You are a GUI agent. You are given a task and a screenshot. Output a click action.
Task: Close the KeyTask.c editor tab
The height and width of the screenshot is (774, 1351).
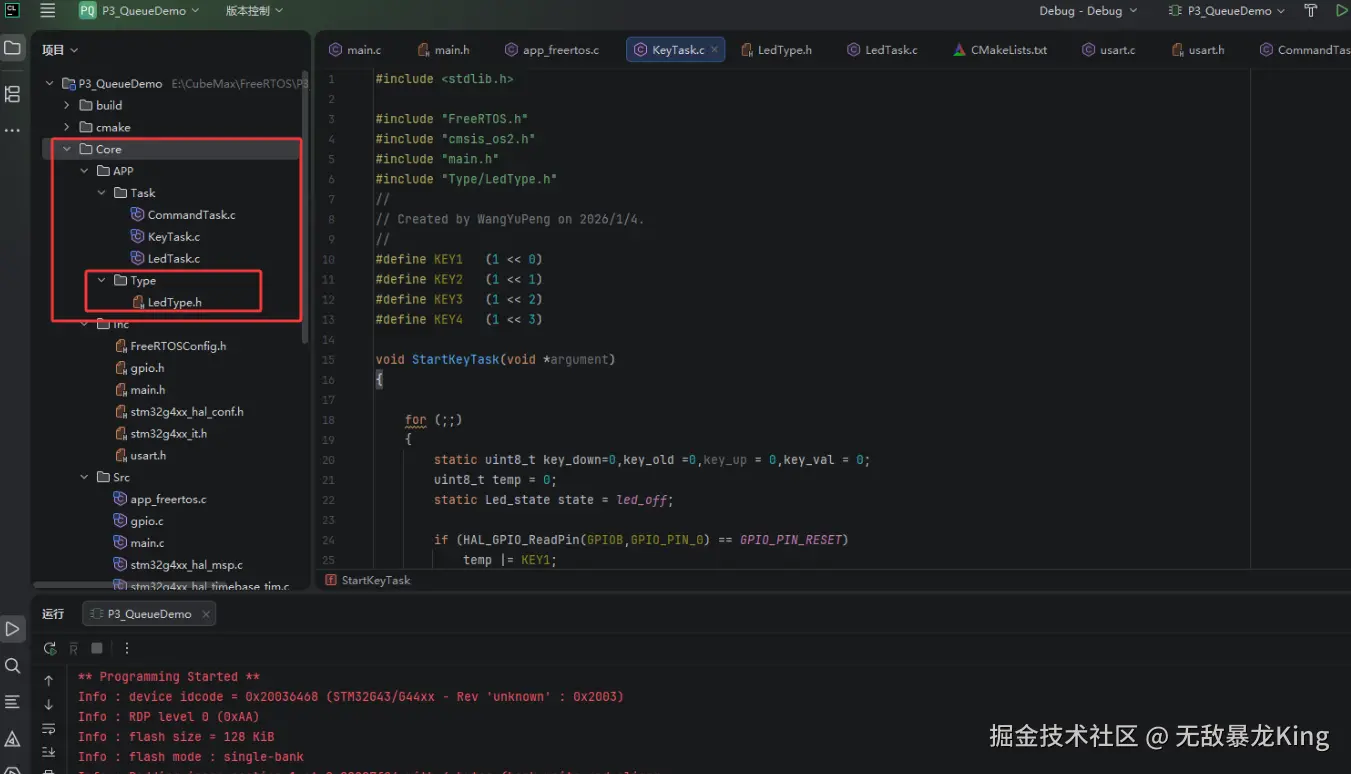[x=714, y=50]
